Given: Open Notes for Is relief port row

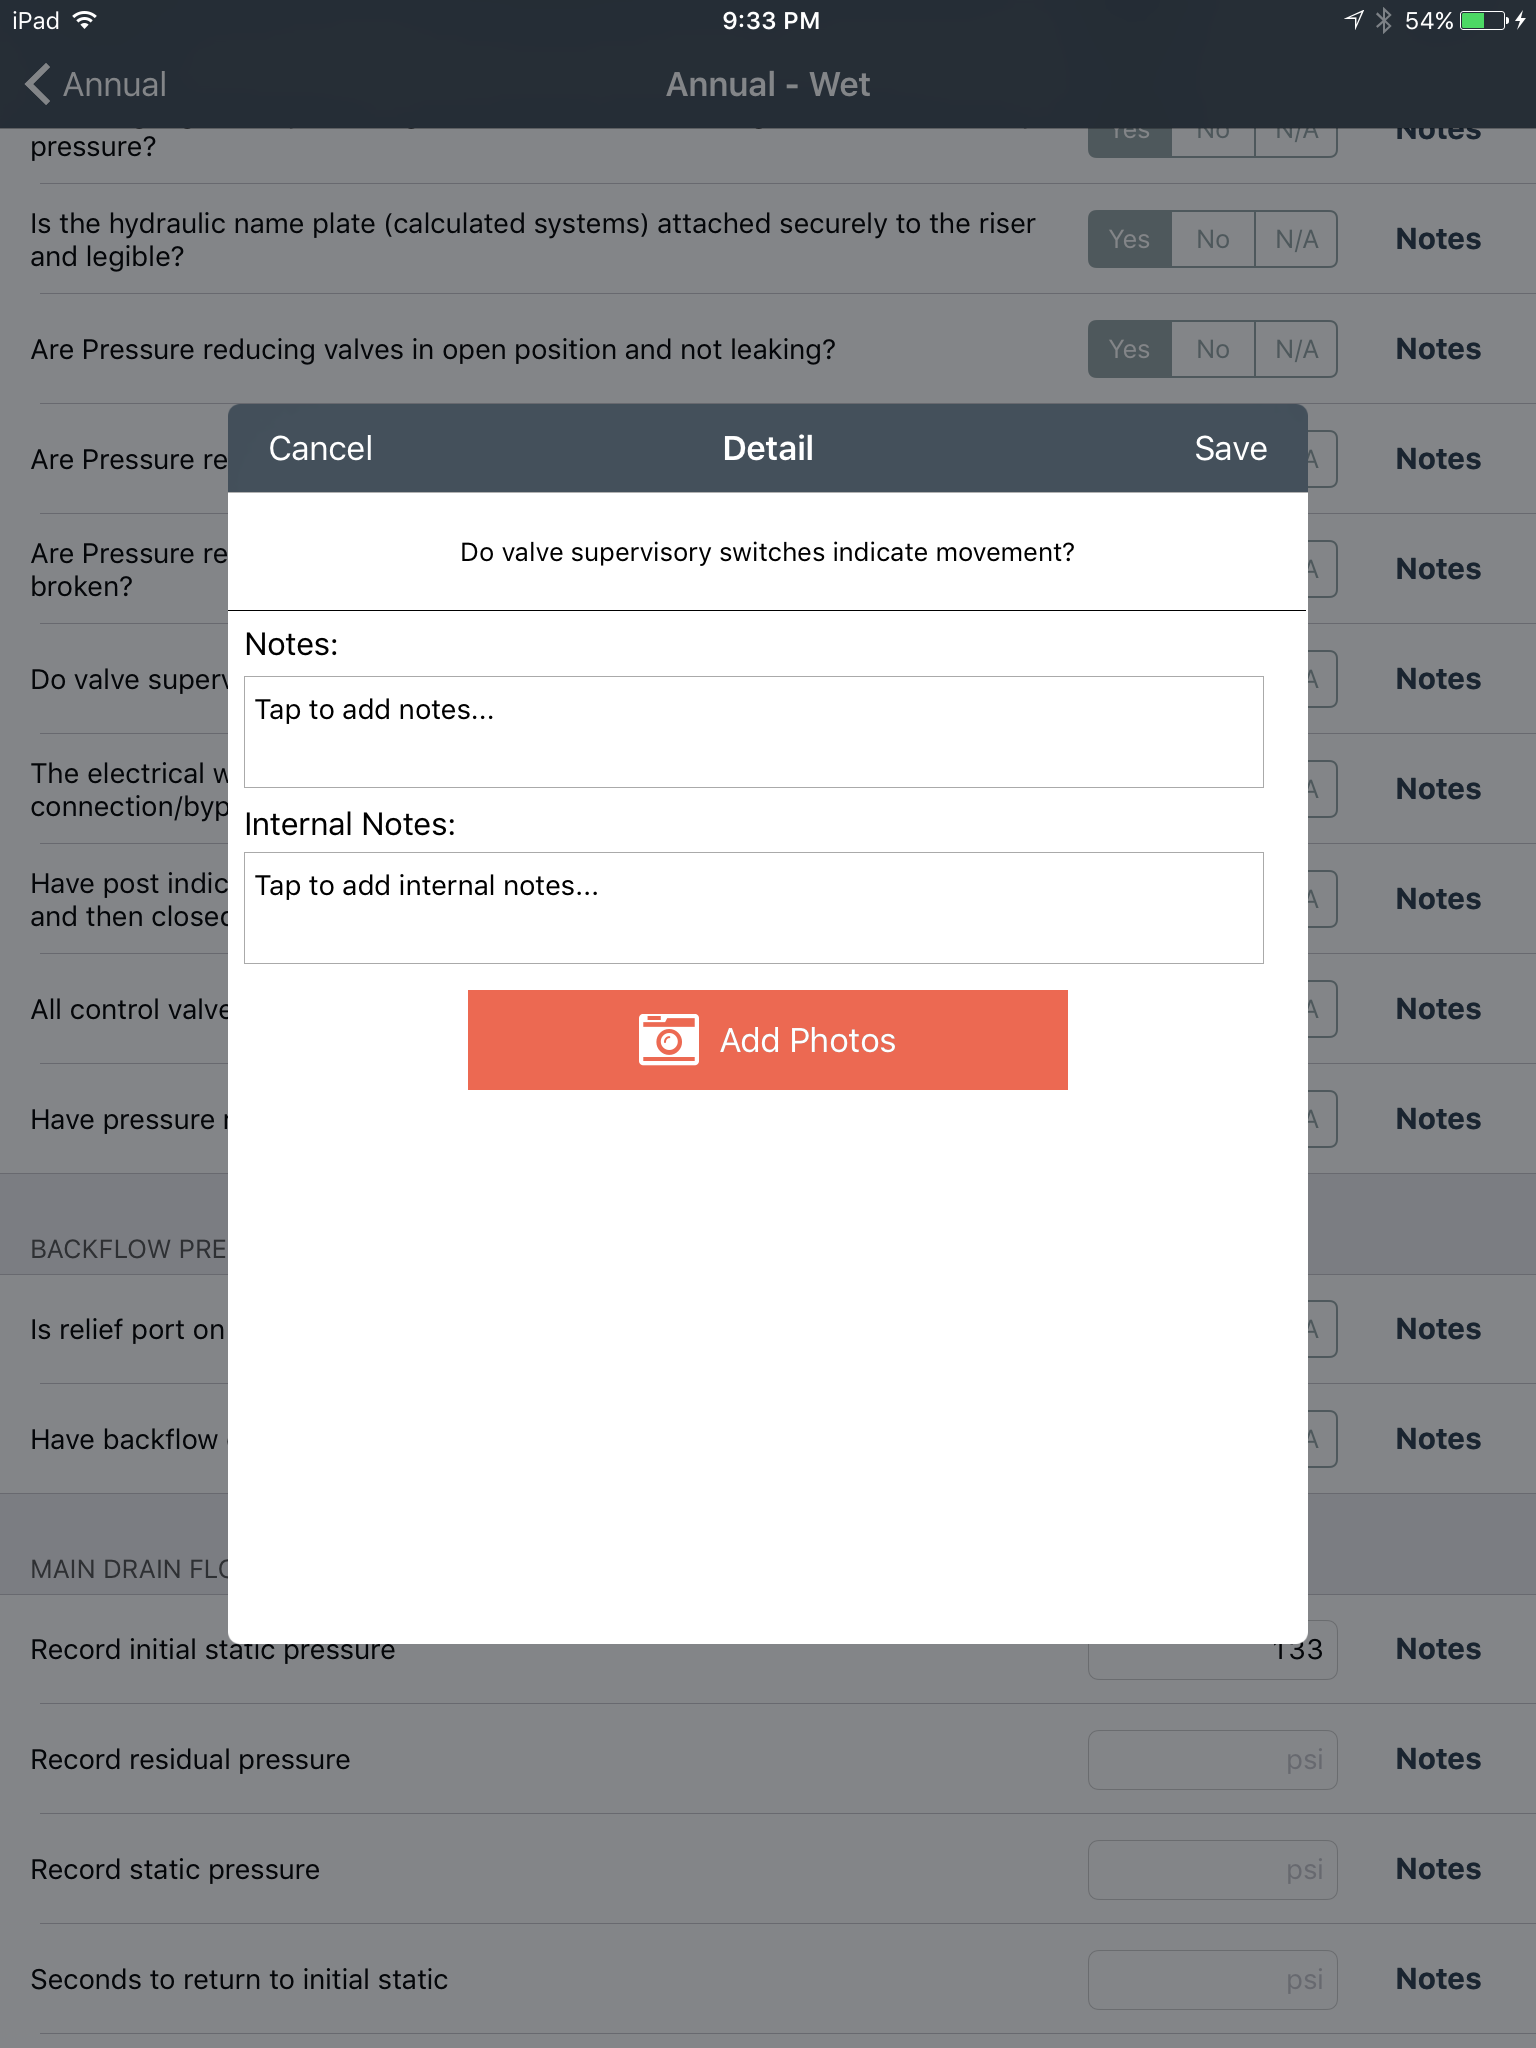Looking at the screenshot, I should tap(1438, 1329).
